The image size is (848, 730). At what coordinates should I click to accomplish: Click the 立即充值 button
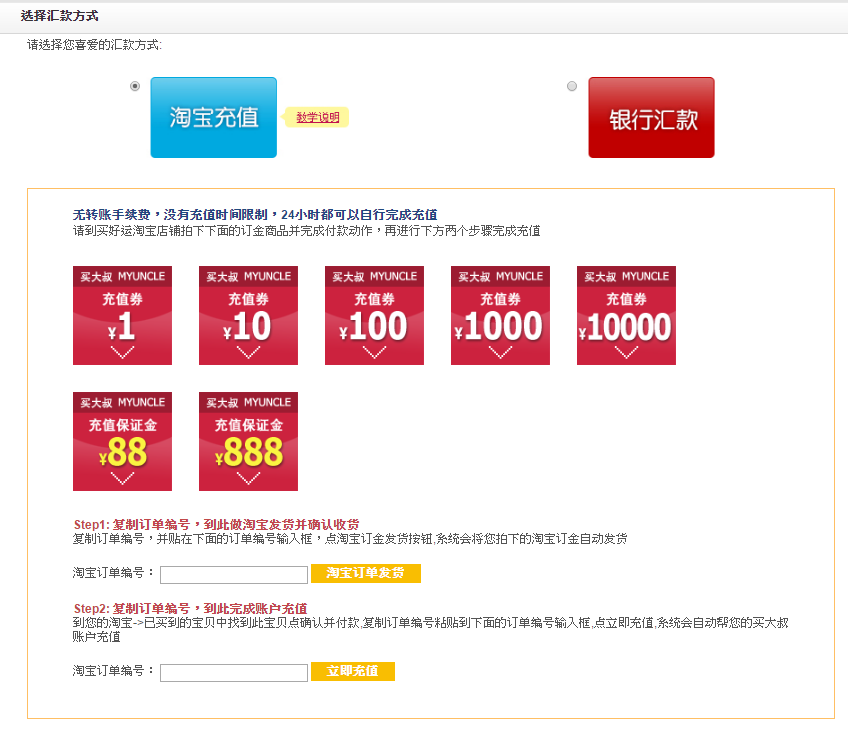click(353, 671)
